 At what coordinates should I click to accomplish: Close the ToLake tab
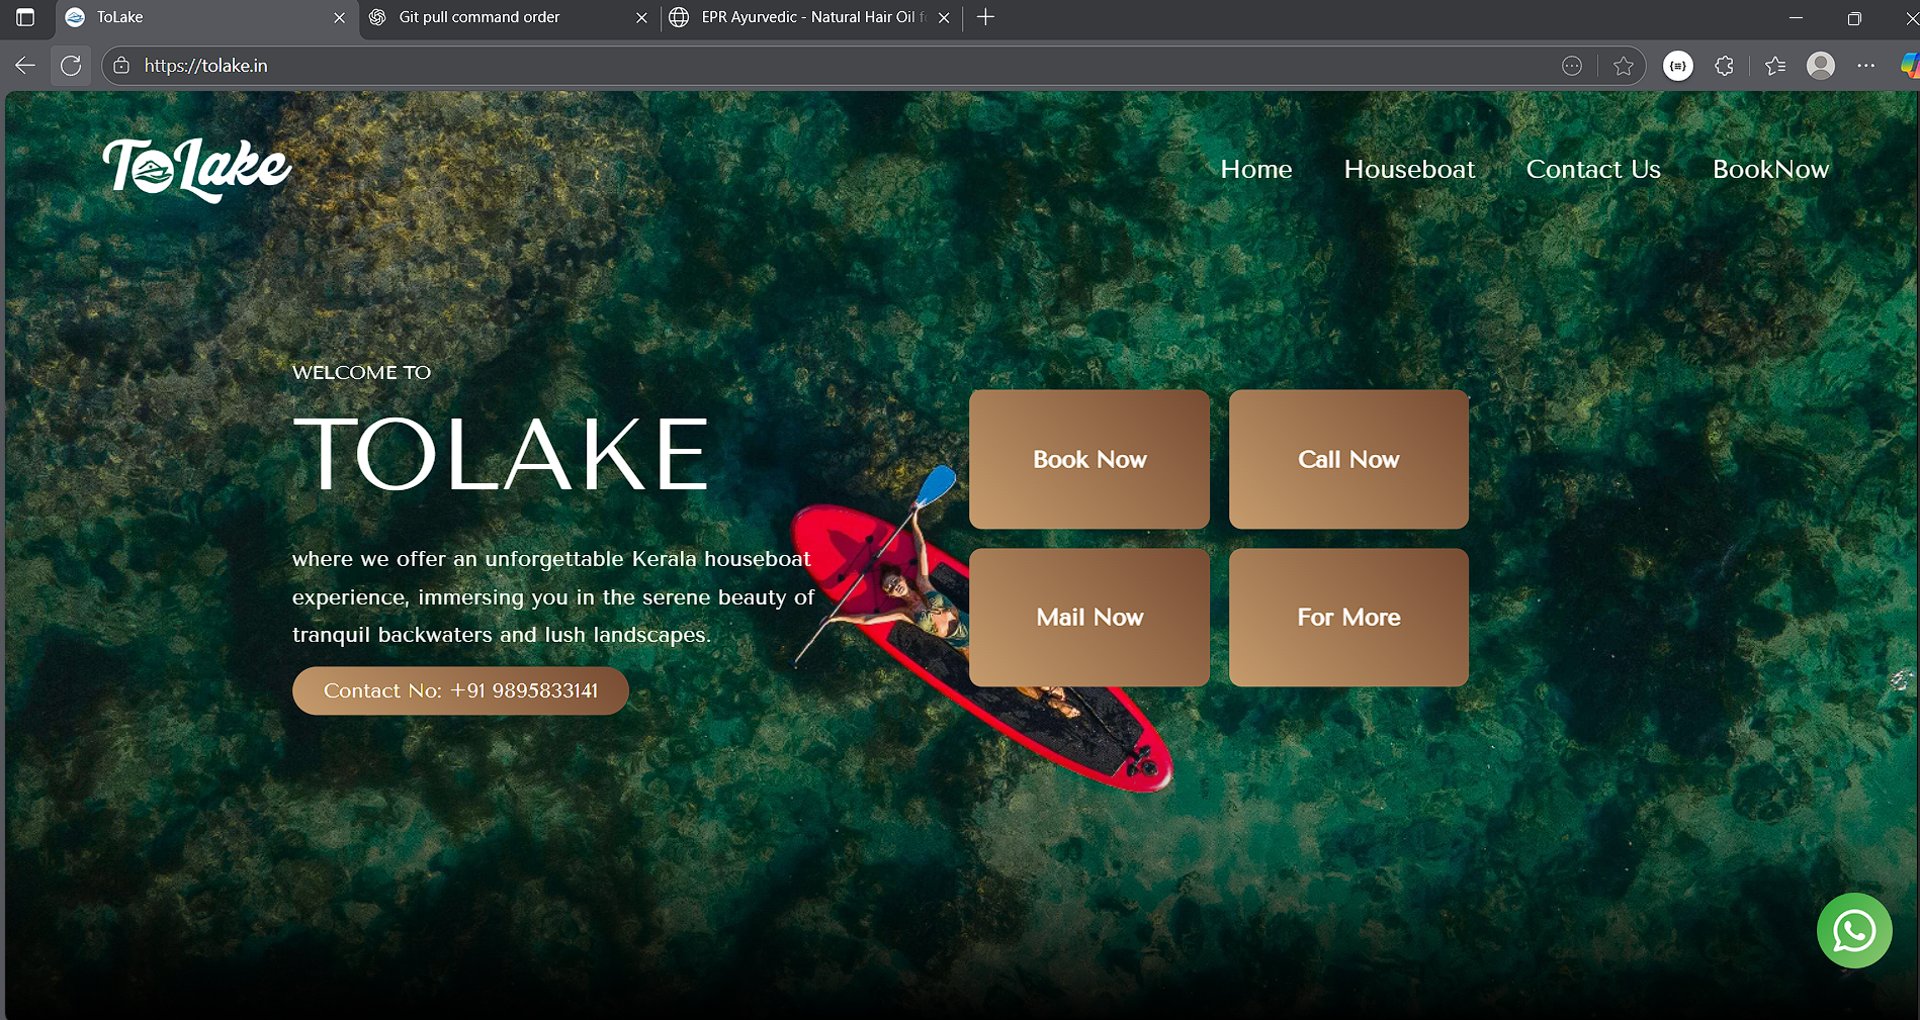(x=339, y=17)
